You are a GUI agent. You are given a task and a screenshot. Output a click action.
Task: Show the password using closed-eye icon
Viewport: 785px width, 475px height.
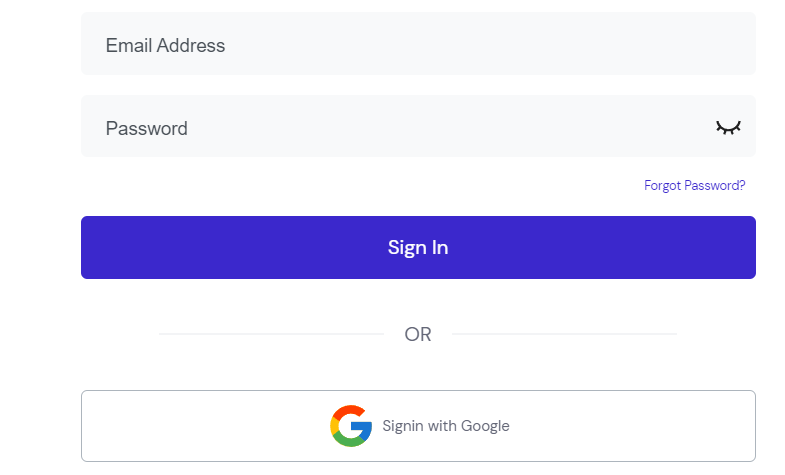coord(728,128)
